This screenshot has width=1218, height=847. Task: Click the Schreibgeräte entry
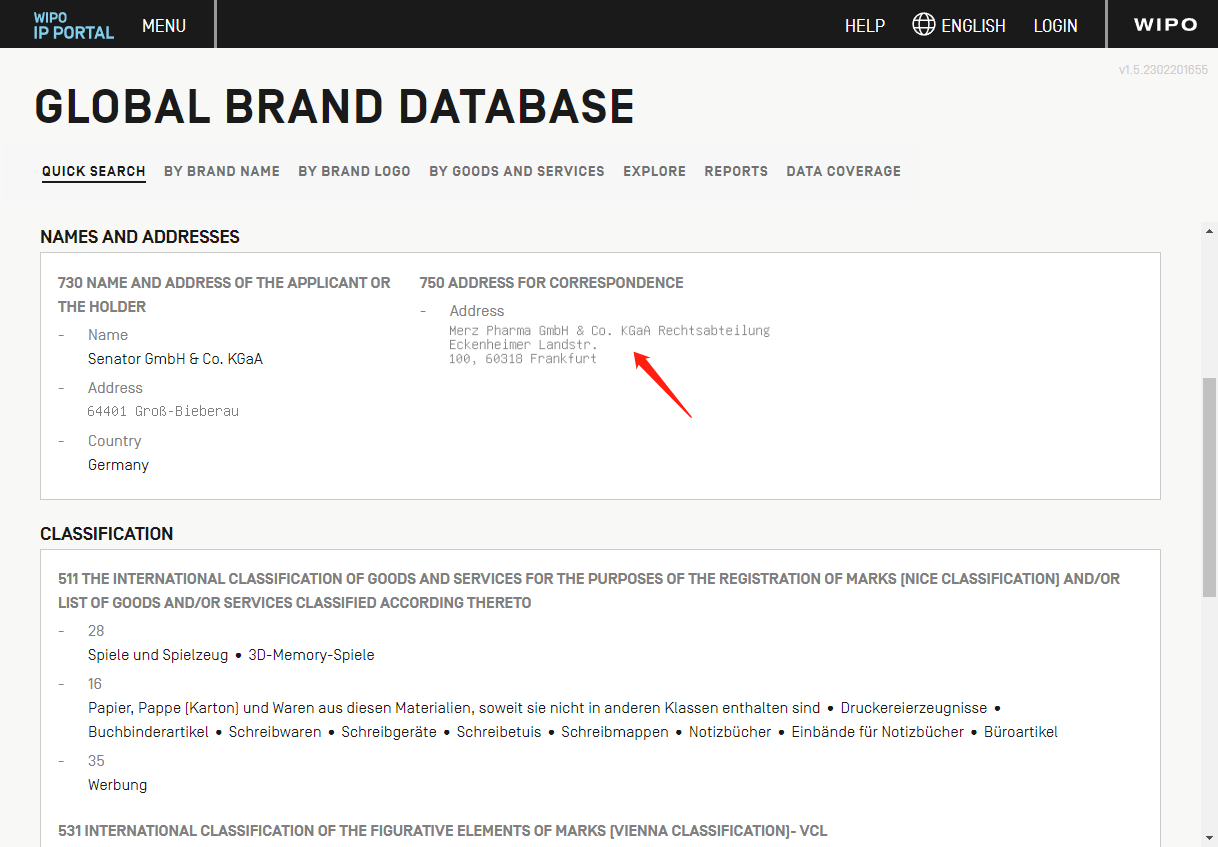click(x=389, y=732)
